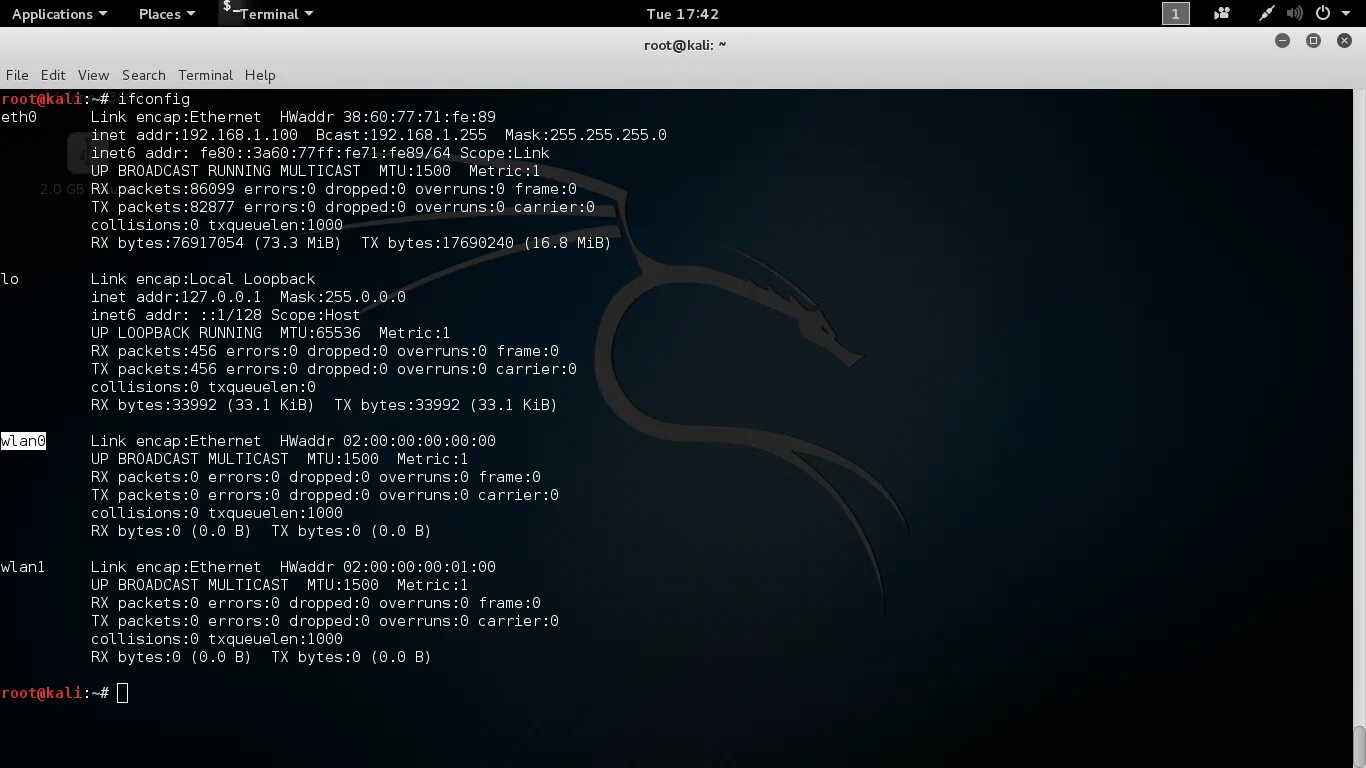Open the power system menu

pyautogui.click(x=1330, y=14)
